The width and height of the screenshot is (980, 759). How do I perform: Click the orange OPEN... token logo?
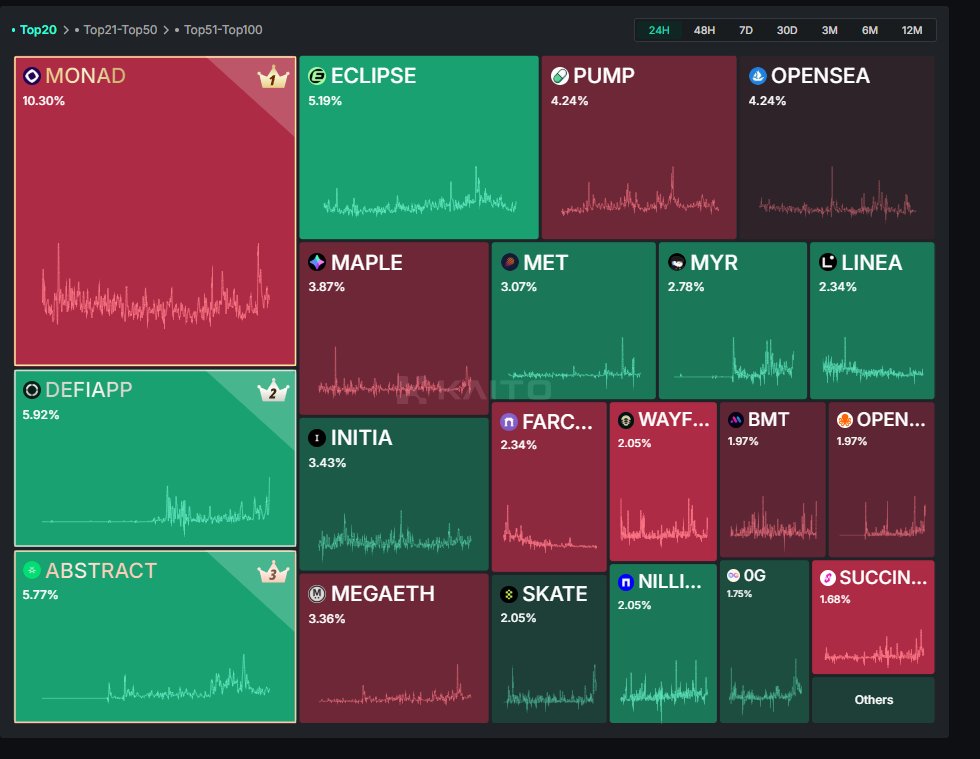pos(844,420)
